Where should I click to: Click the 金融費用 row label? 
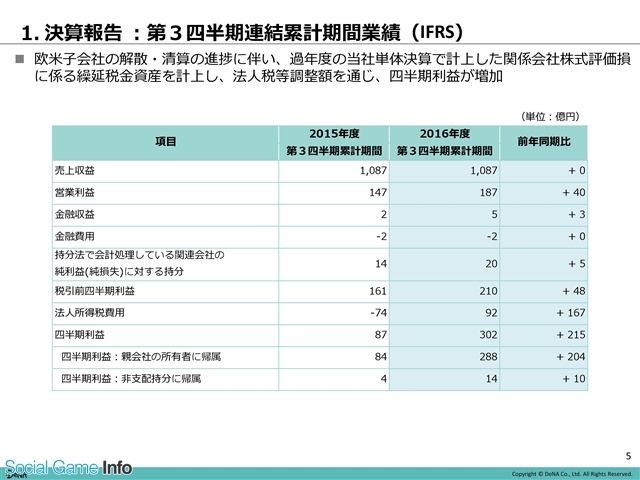coord(74,236)
